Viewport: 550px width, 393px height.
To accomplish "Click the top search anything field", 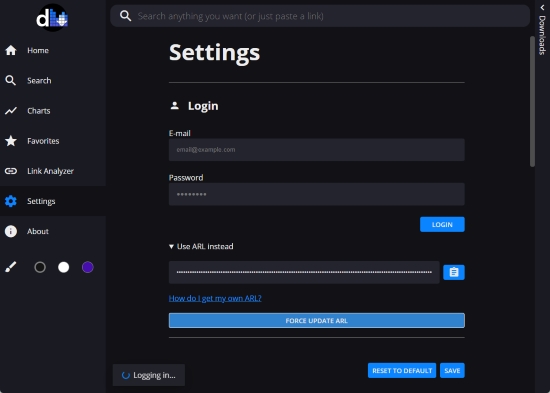I will 320,16.
